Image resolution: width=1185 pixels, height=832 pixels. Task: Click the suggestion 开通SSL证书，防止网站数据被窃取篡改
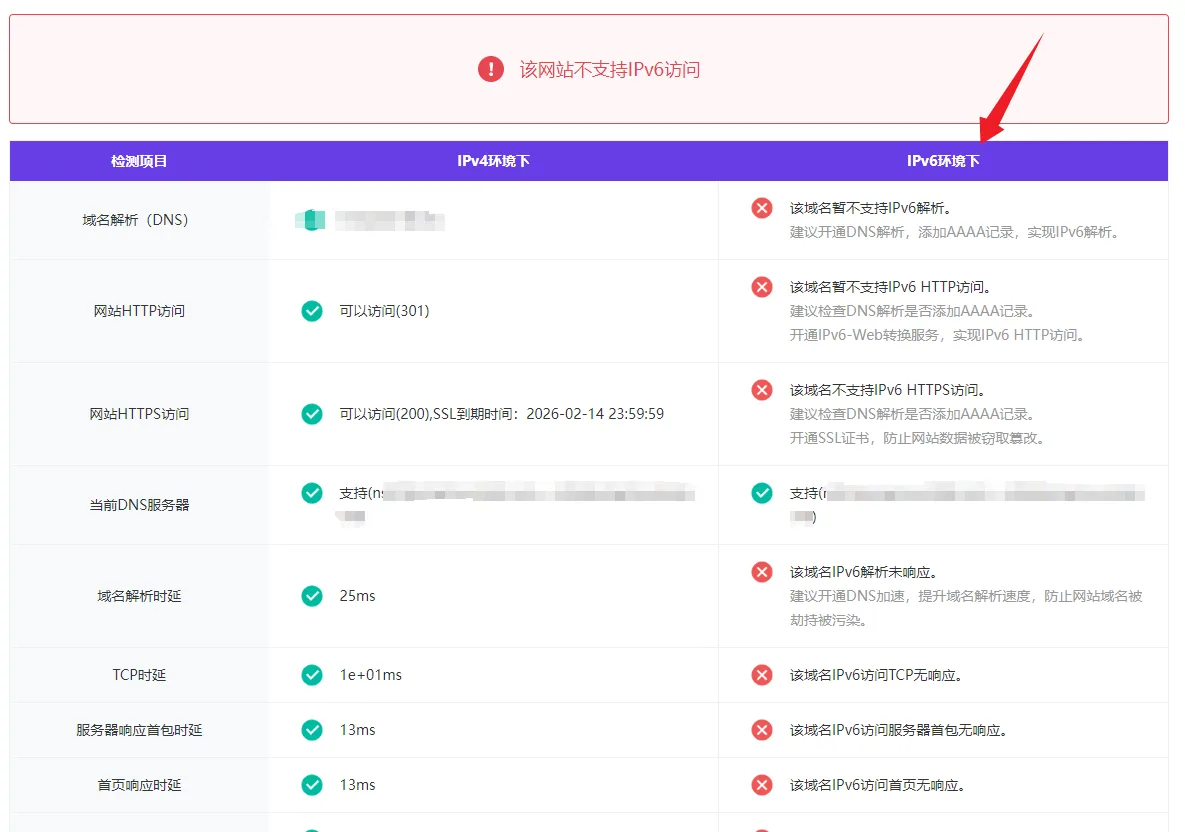coord(917,438)
